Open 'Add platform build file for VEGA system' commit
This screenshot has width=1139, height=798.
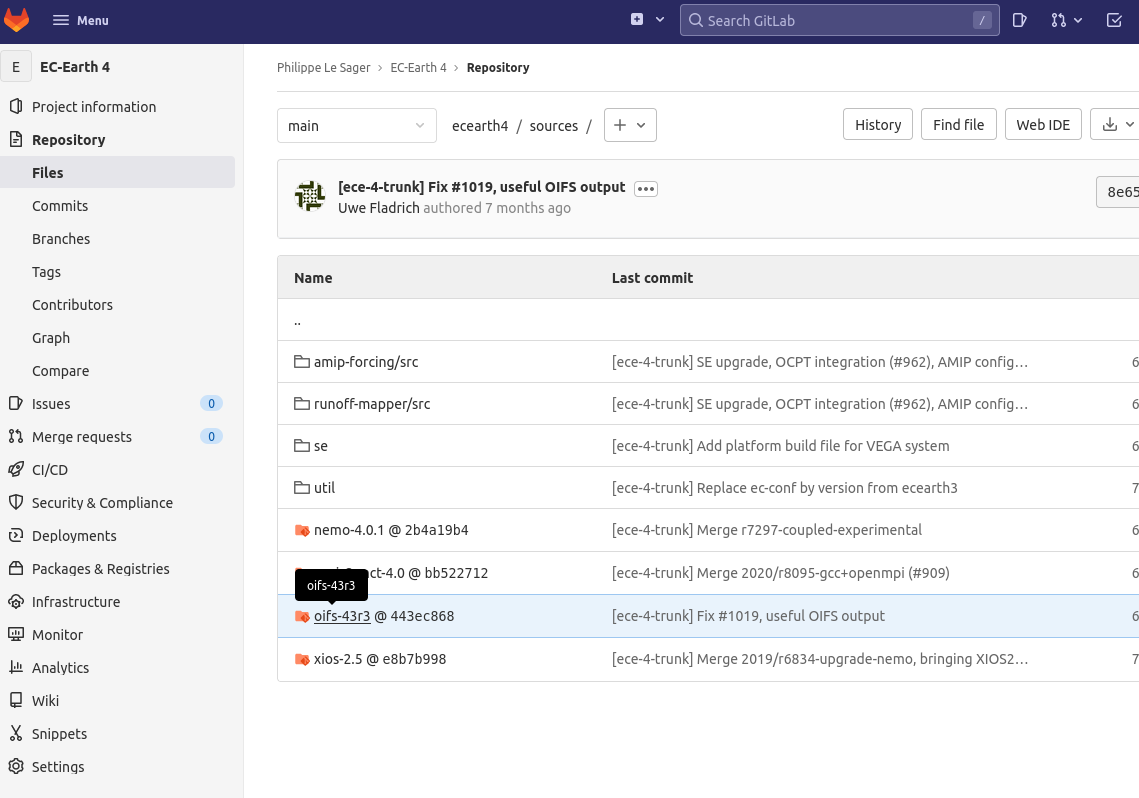point(780,446)
